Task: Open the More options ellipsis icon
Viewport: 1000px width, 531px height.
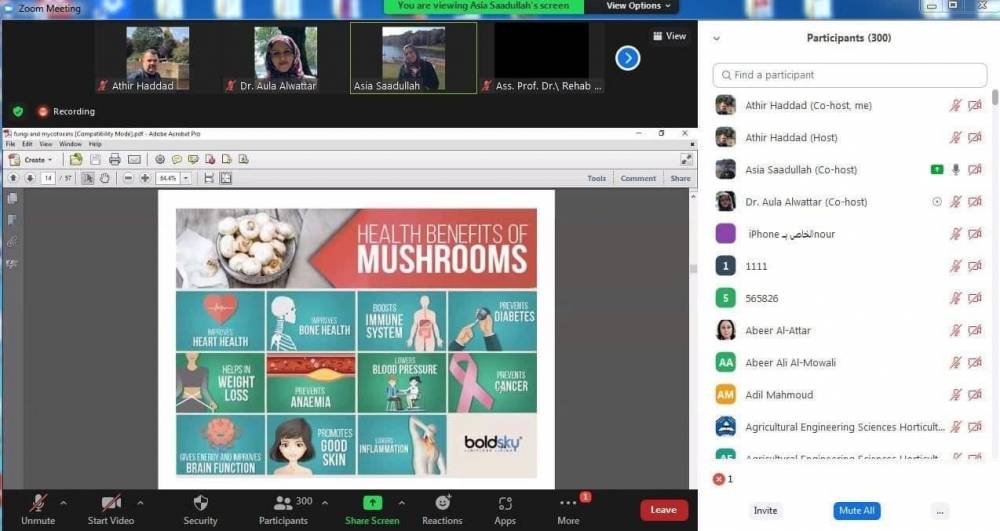Action: 568,503
